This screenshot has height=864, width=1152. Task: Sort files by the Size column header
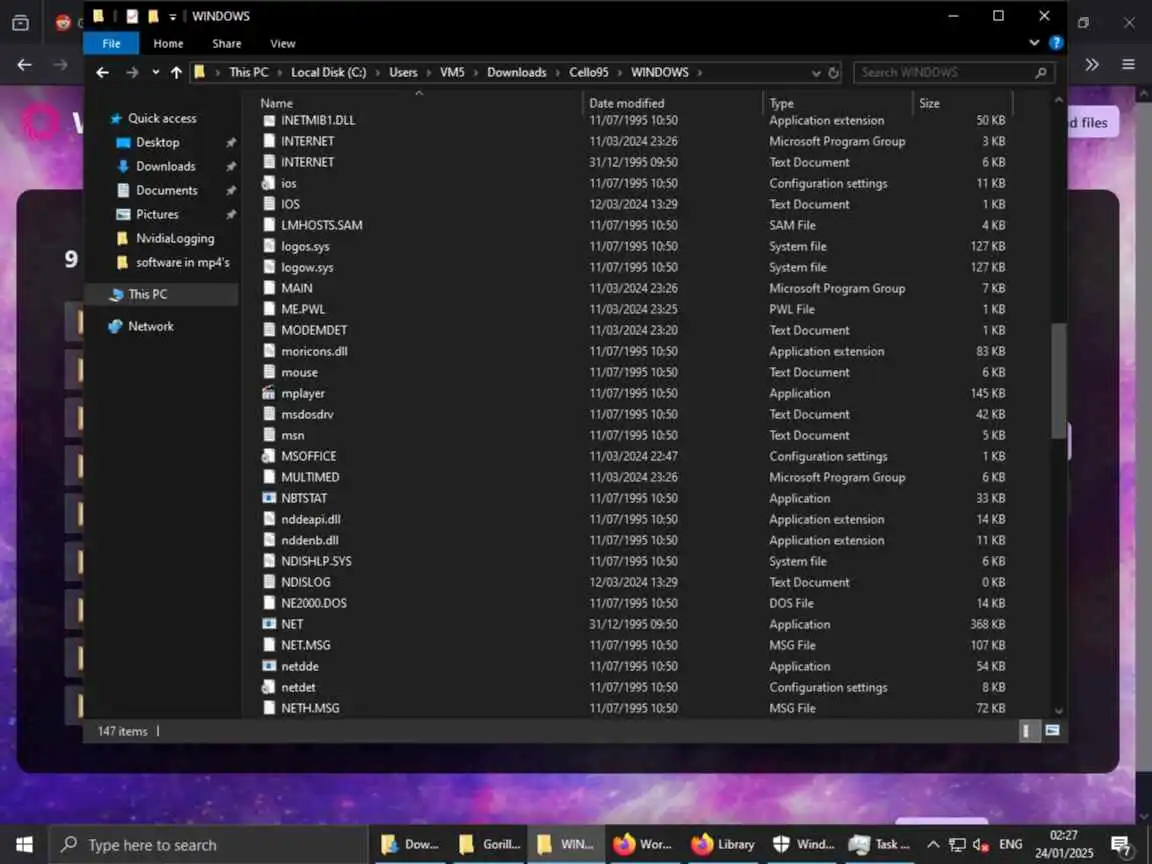point(929,104)
